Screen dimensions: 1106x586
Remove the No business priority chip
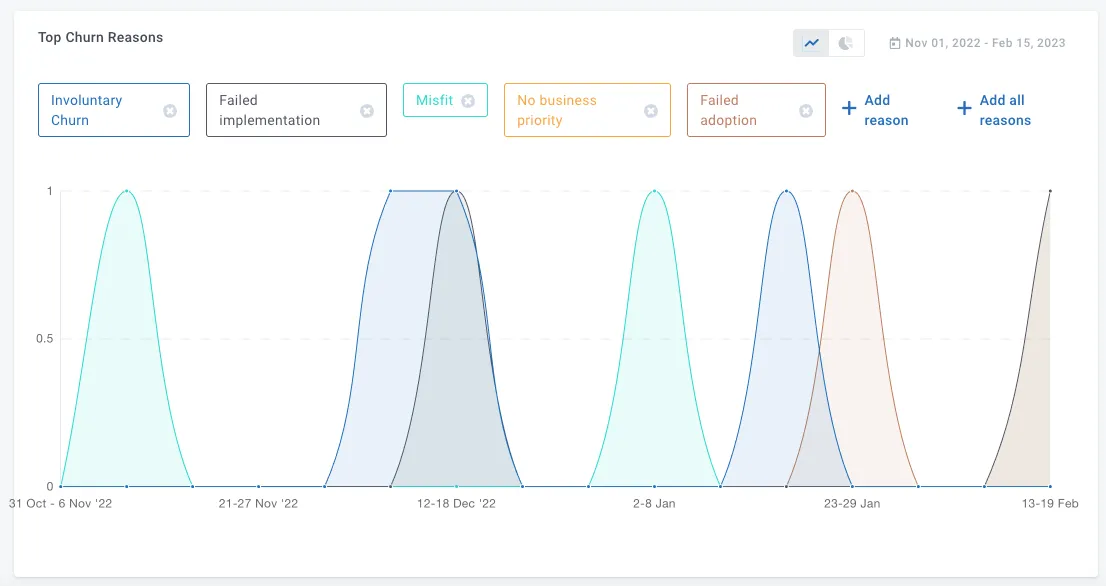click(651, 111)
